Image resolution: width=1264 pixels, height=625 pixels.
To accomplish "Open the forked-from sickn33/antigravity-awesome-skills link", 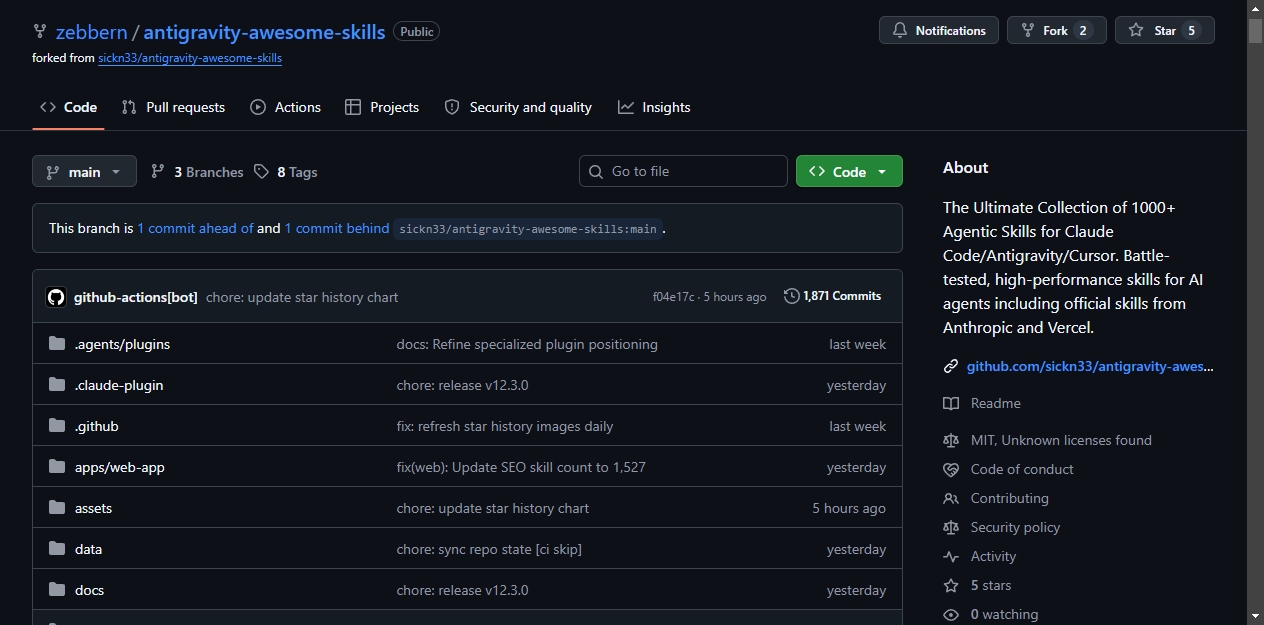I will [190, 58].
